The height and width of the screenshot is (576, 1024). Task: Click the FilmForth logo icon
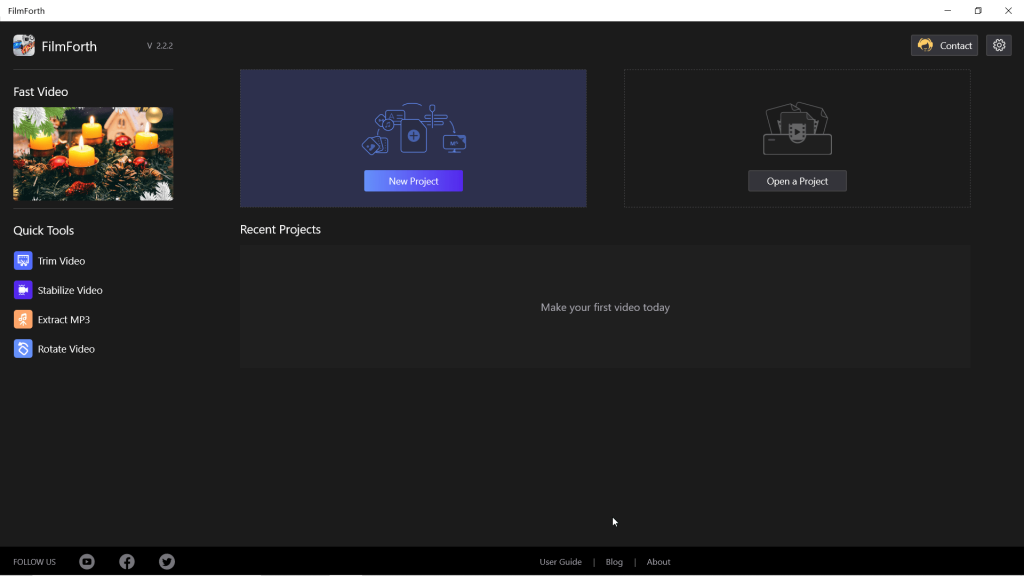[x=23, y=45]
